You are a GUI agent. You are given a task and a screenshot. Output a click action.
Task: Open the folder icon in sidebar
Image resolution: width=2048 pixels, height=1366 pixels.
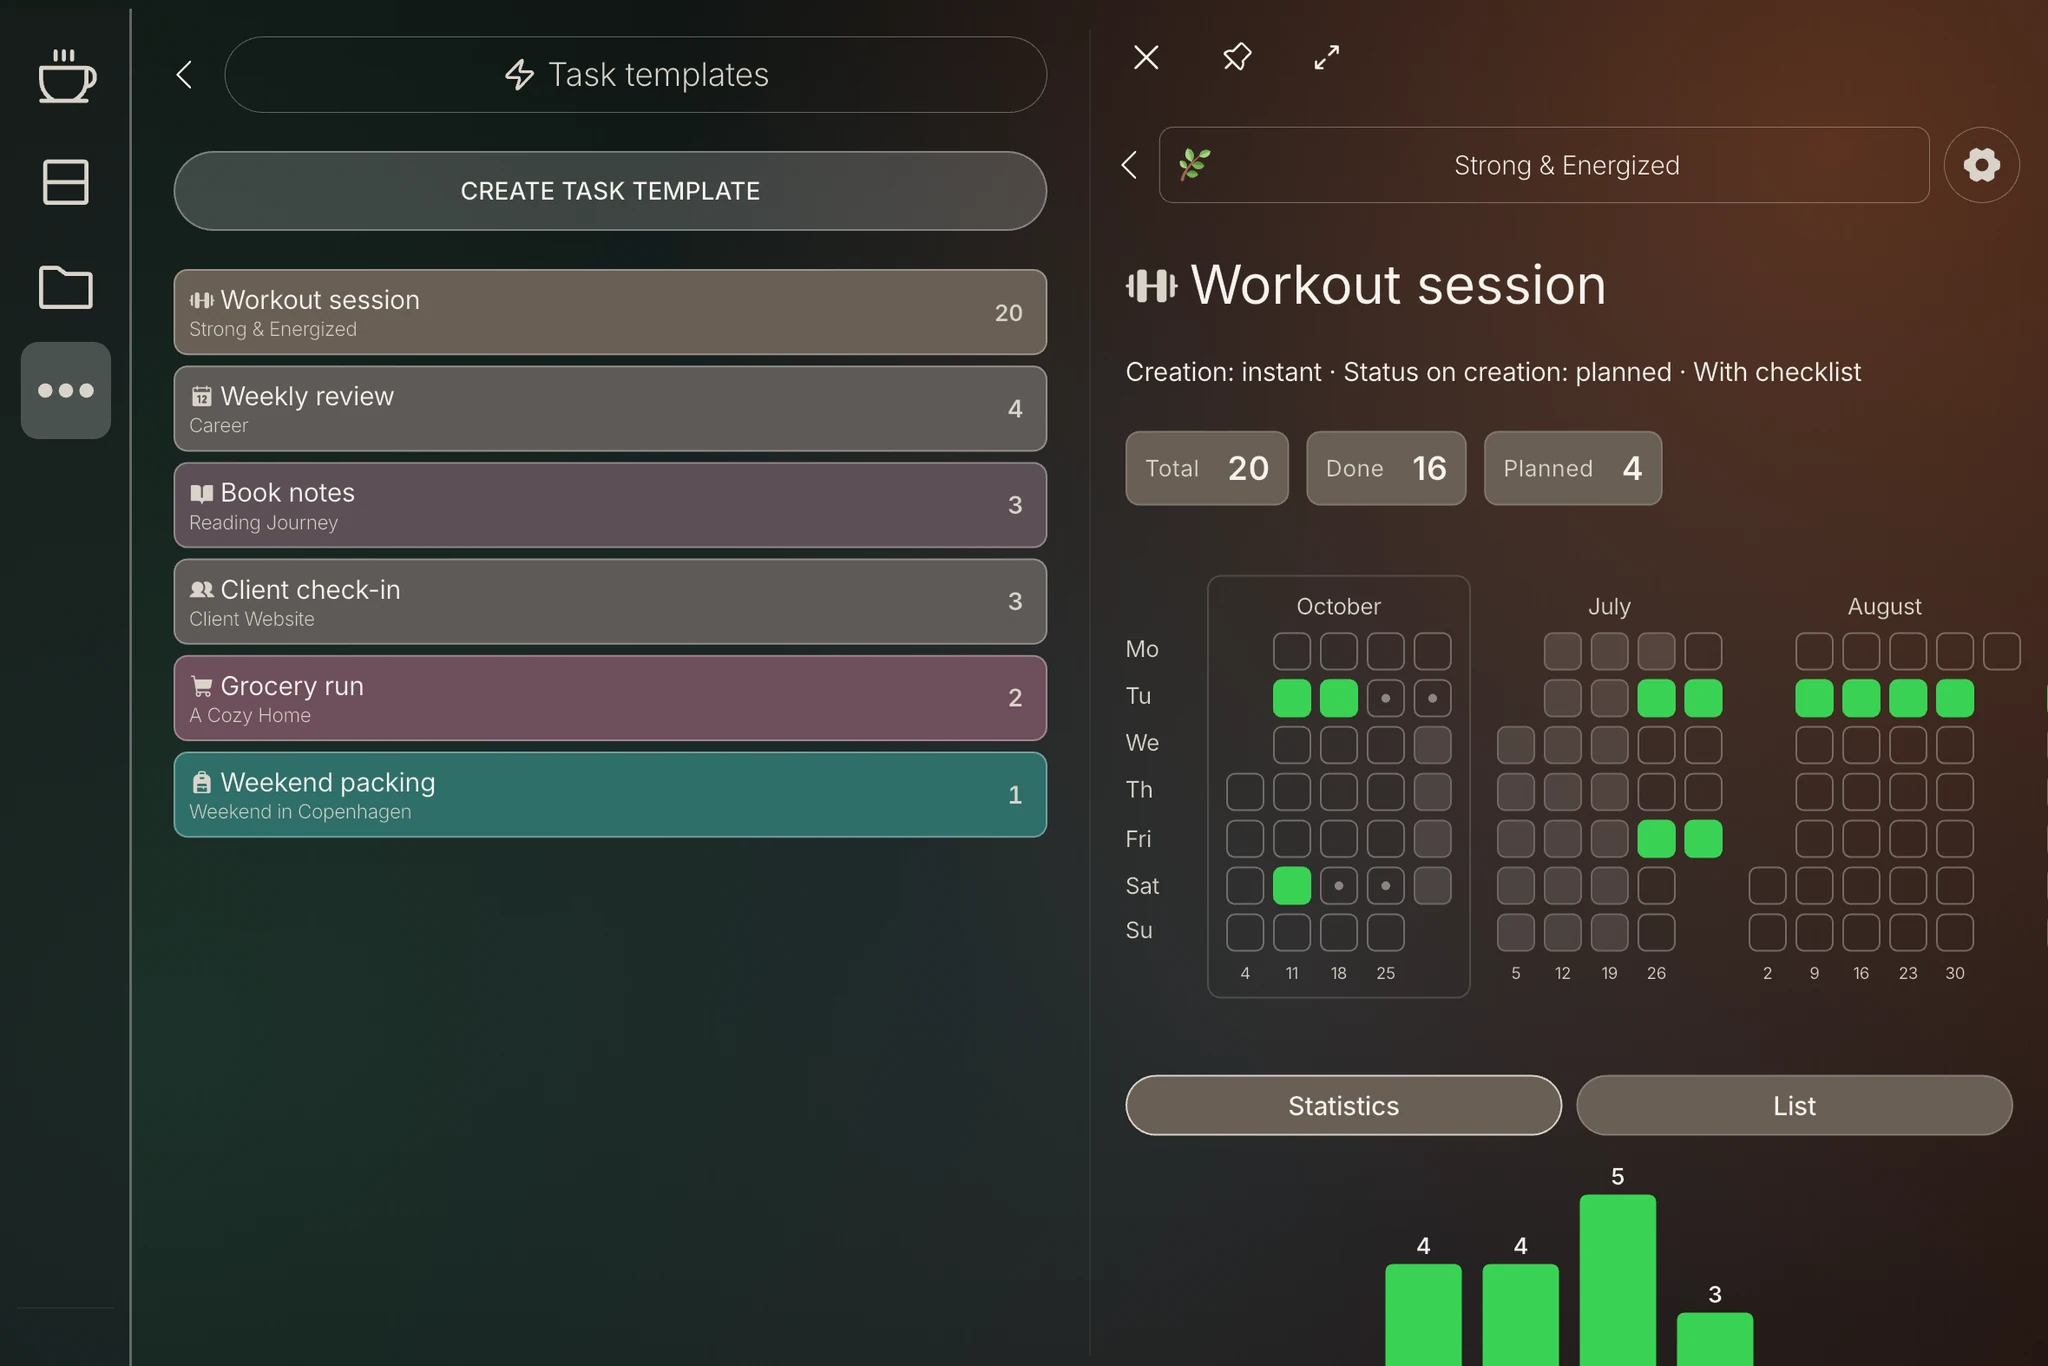[x=66, y=287]
